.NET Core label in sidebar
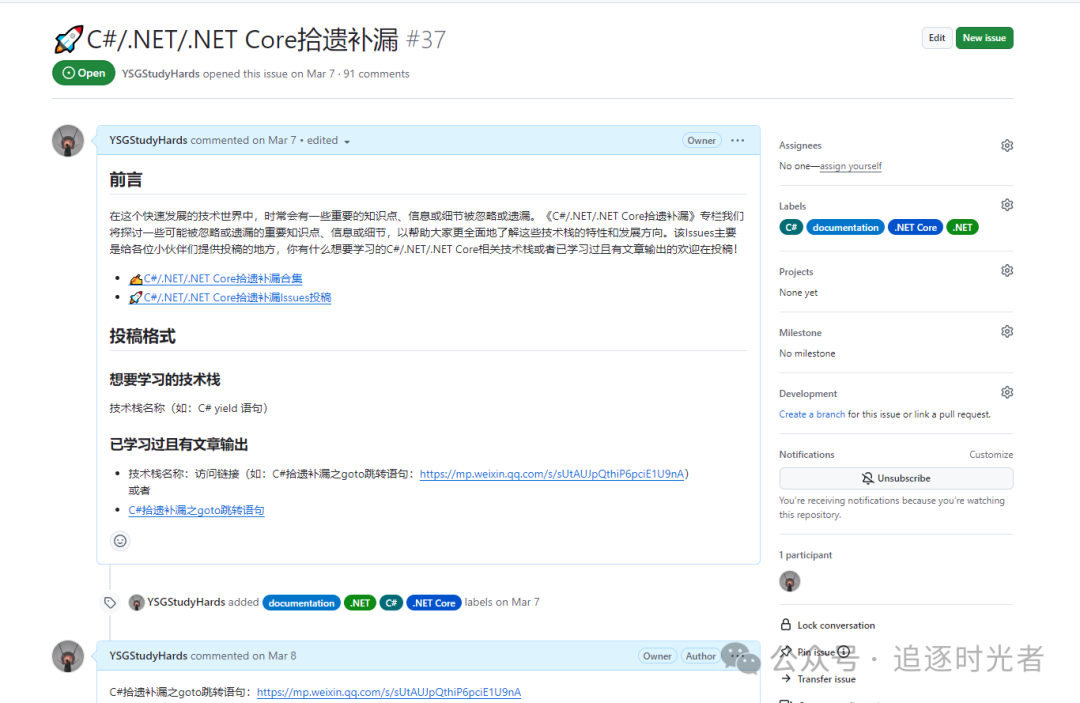This screenshot has width=1080, height=703. (915, 227)
